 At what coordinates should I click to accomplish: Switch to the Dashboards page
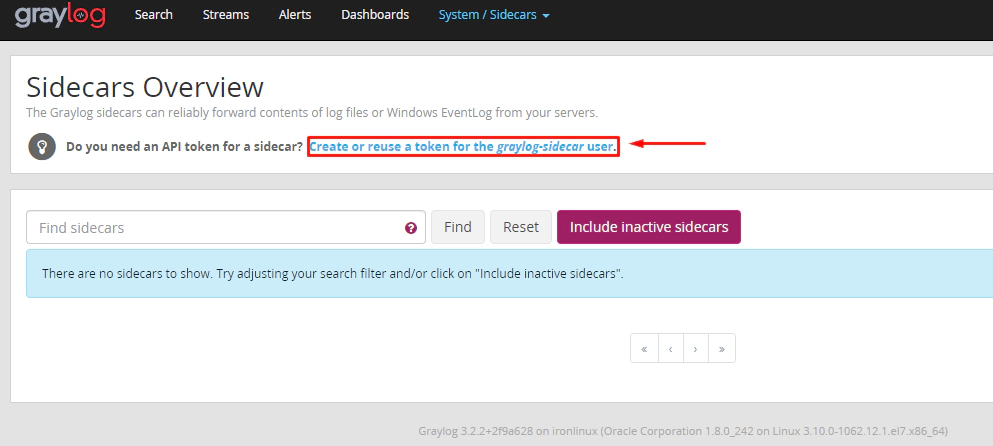click(375, 15)
